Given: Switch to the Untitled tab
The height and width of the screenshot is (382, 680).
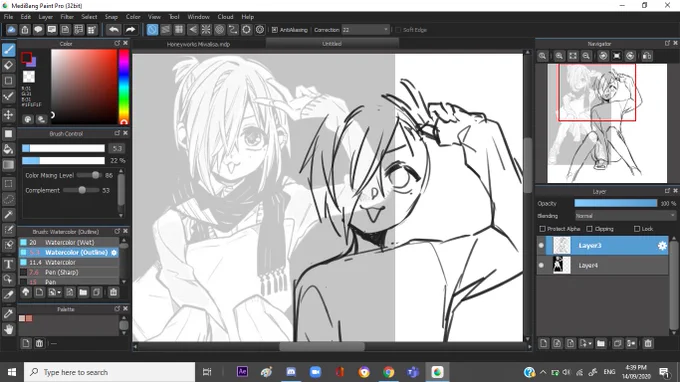Looking at the screenshot, I should tap(332, 44).
